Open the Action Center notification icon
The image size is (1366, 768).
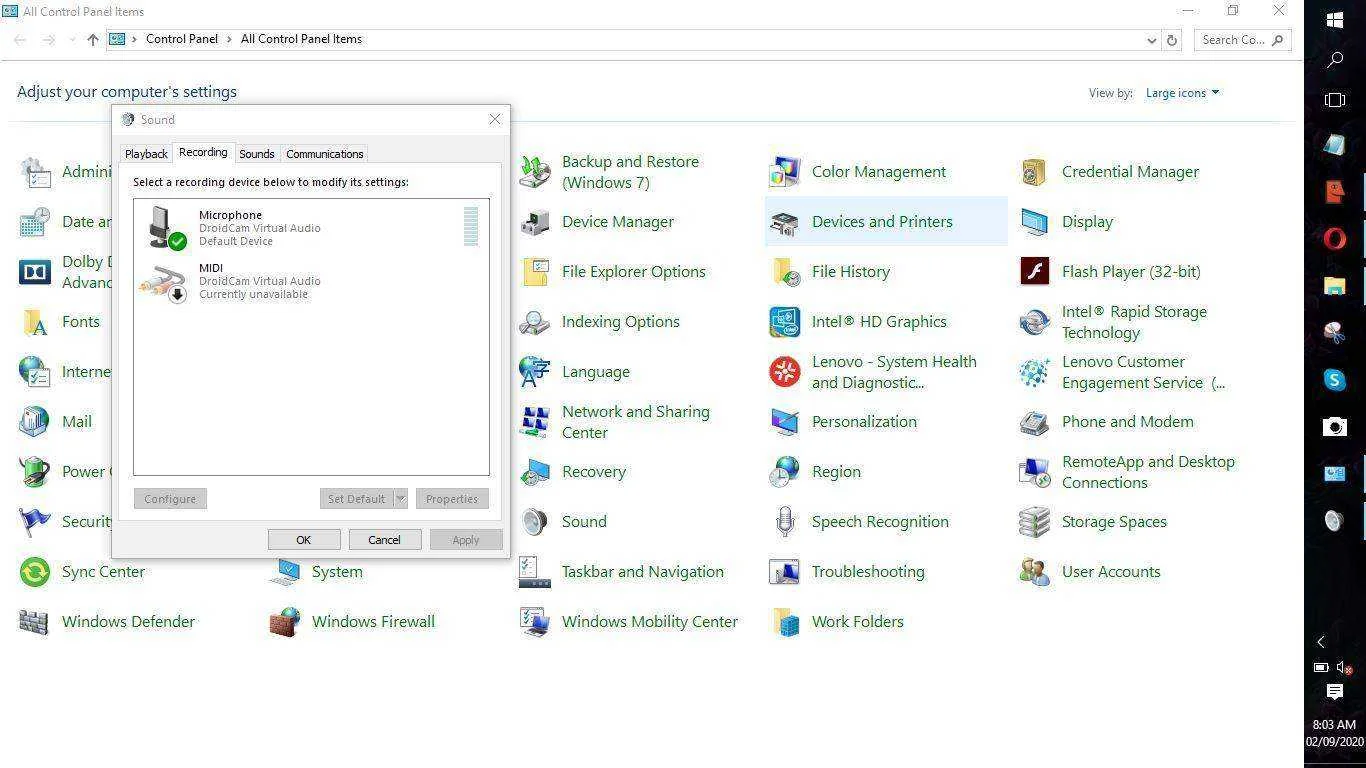1334,691
